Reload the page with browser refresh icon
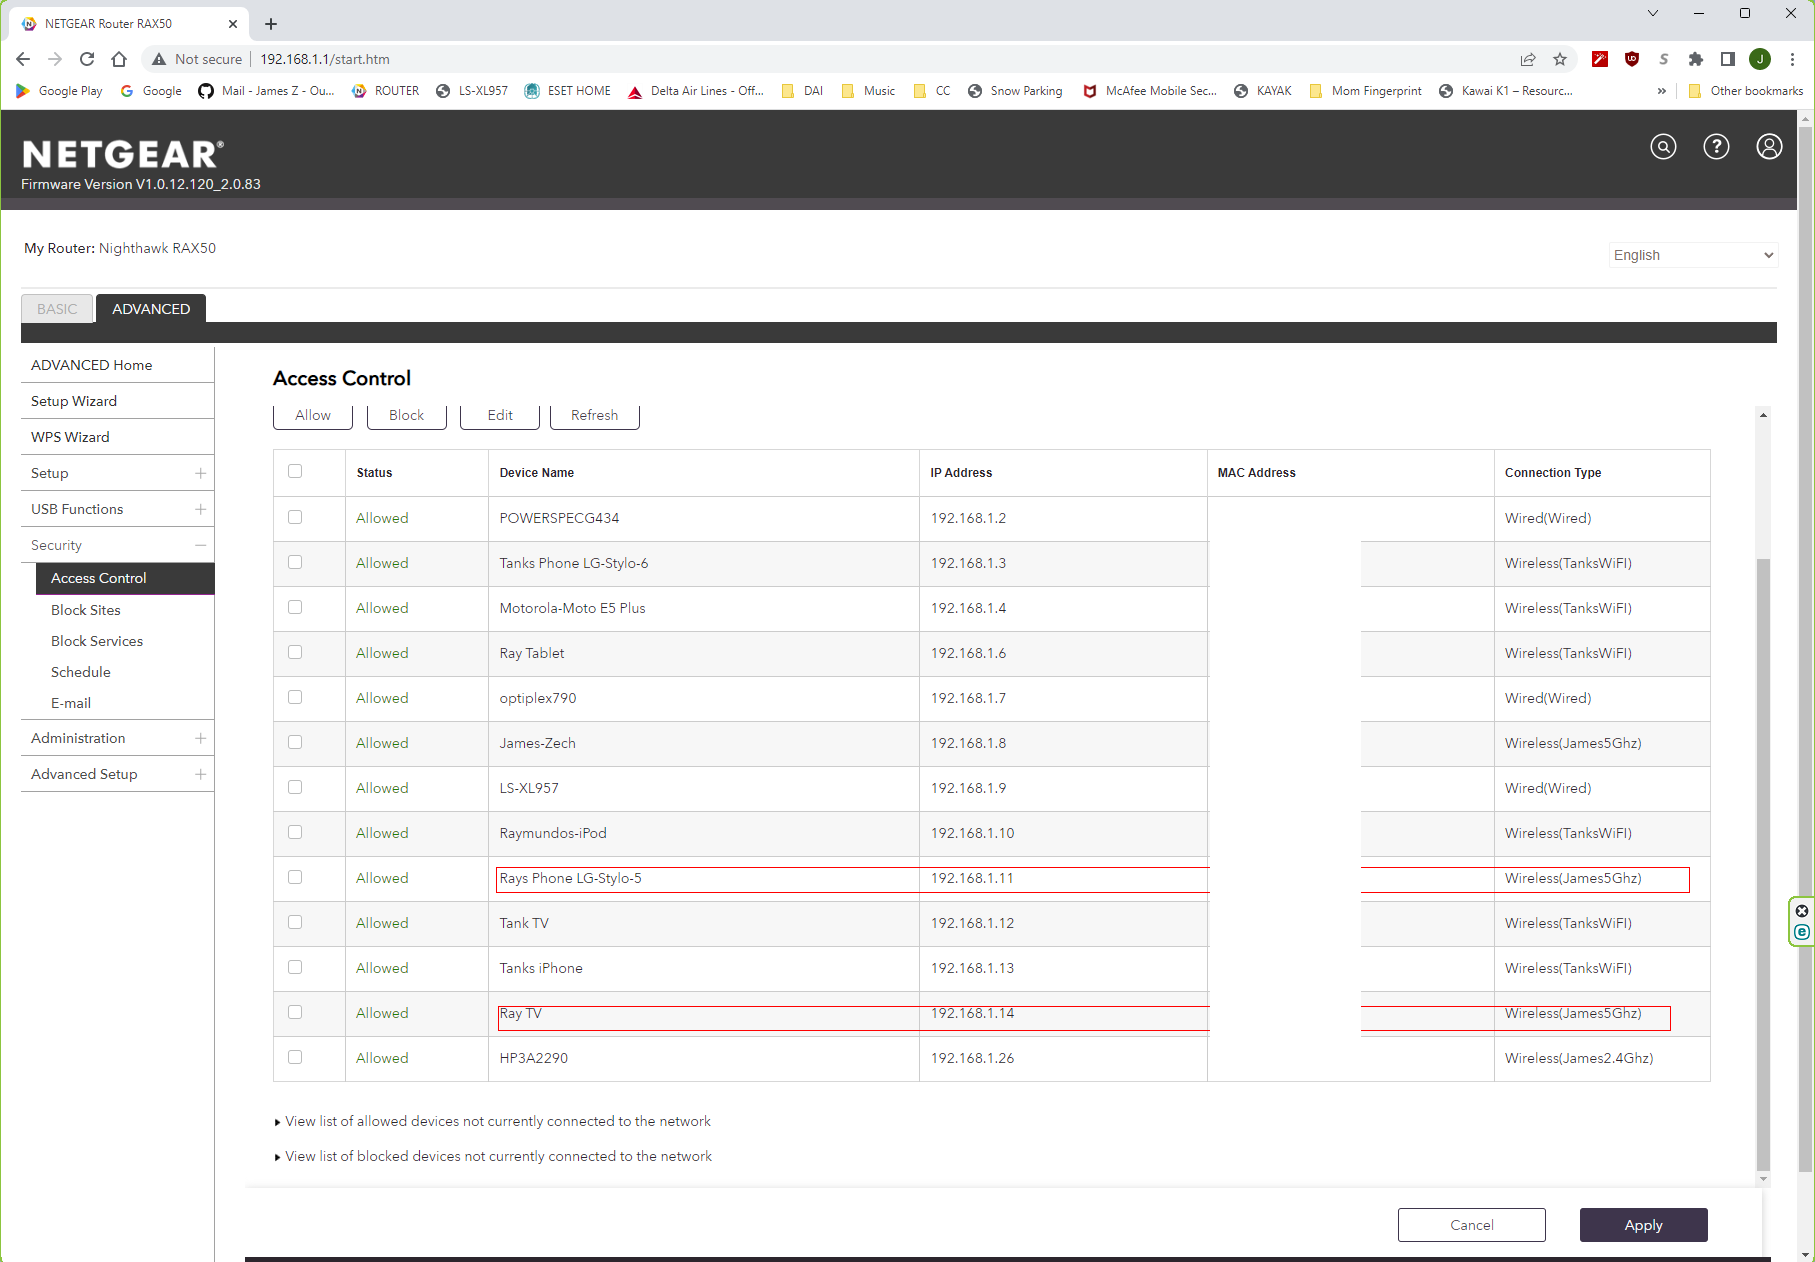Image resolution: width=1815 pixels, height=1262 pixels. pyautogui.click(x=87, y=59)
